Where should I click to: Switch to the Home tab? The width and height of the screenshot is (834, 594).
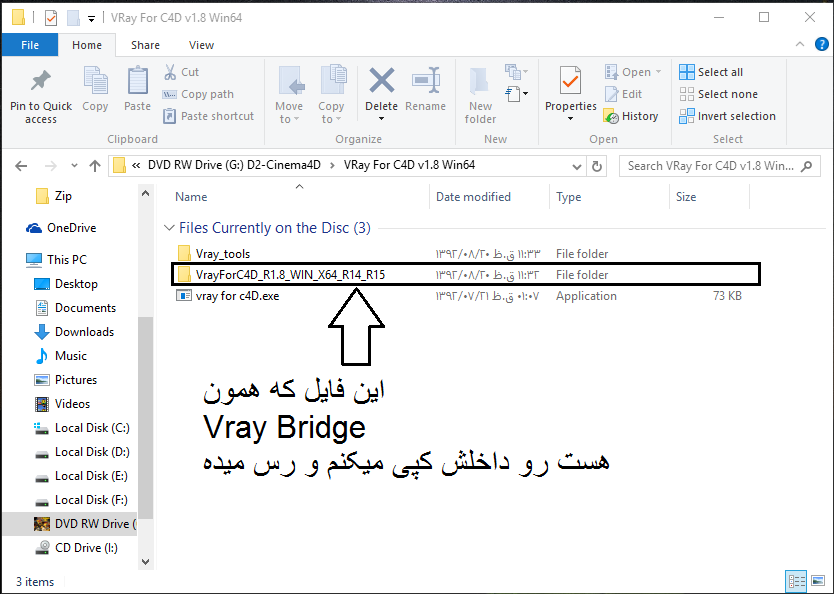pyautogui.click(x=87, y=45)
